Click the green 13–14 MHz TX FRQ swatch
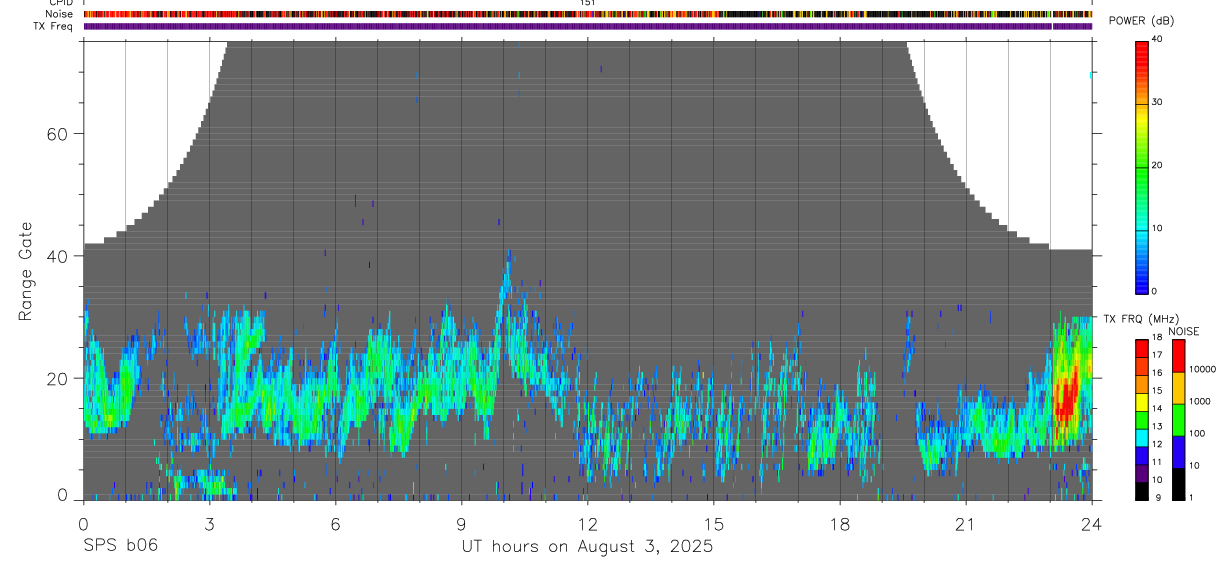 (1141, 420)
